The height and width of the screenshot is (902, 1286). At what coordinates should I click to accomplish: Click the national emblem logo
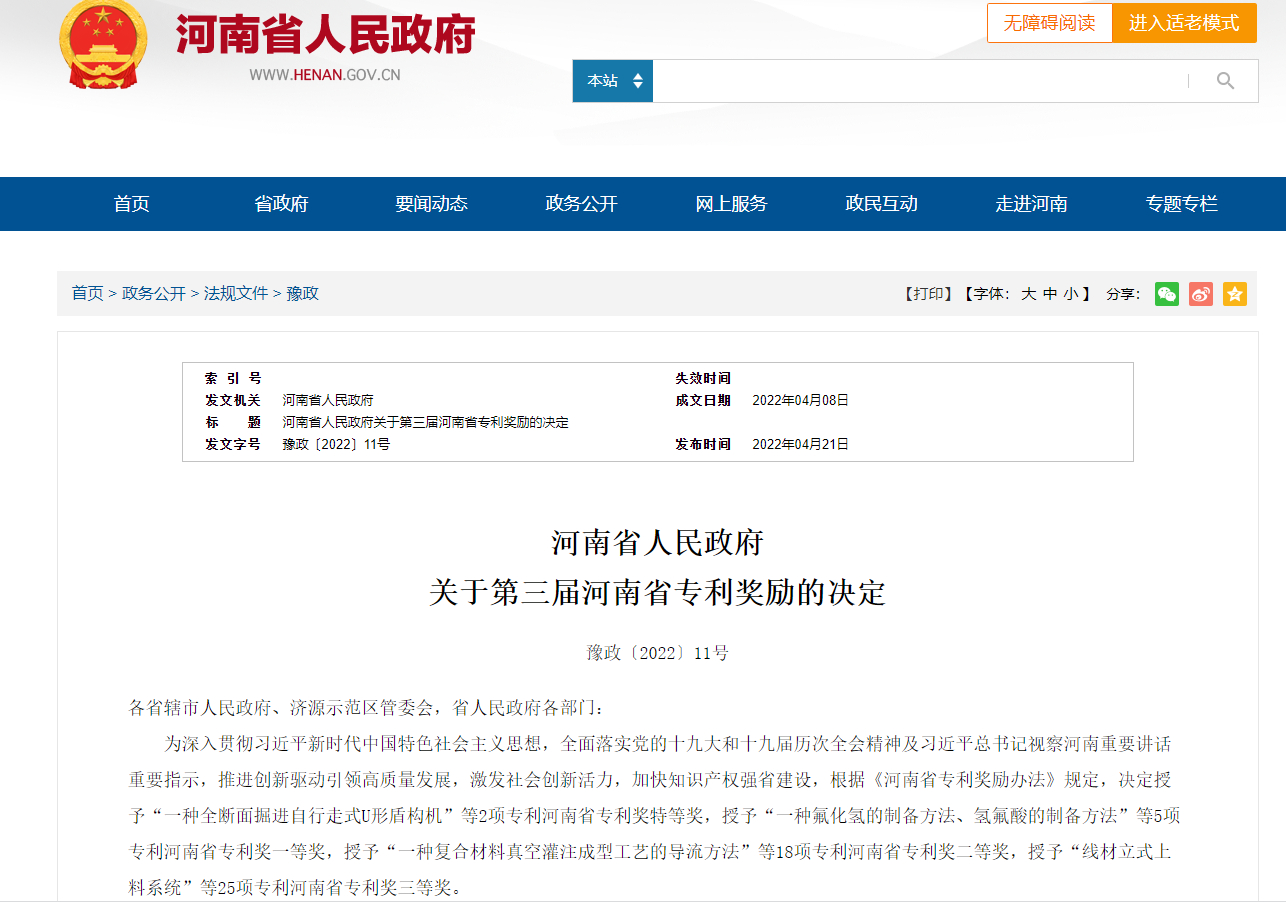(x=103, y=46)
